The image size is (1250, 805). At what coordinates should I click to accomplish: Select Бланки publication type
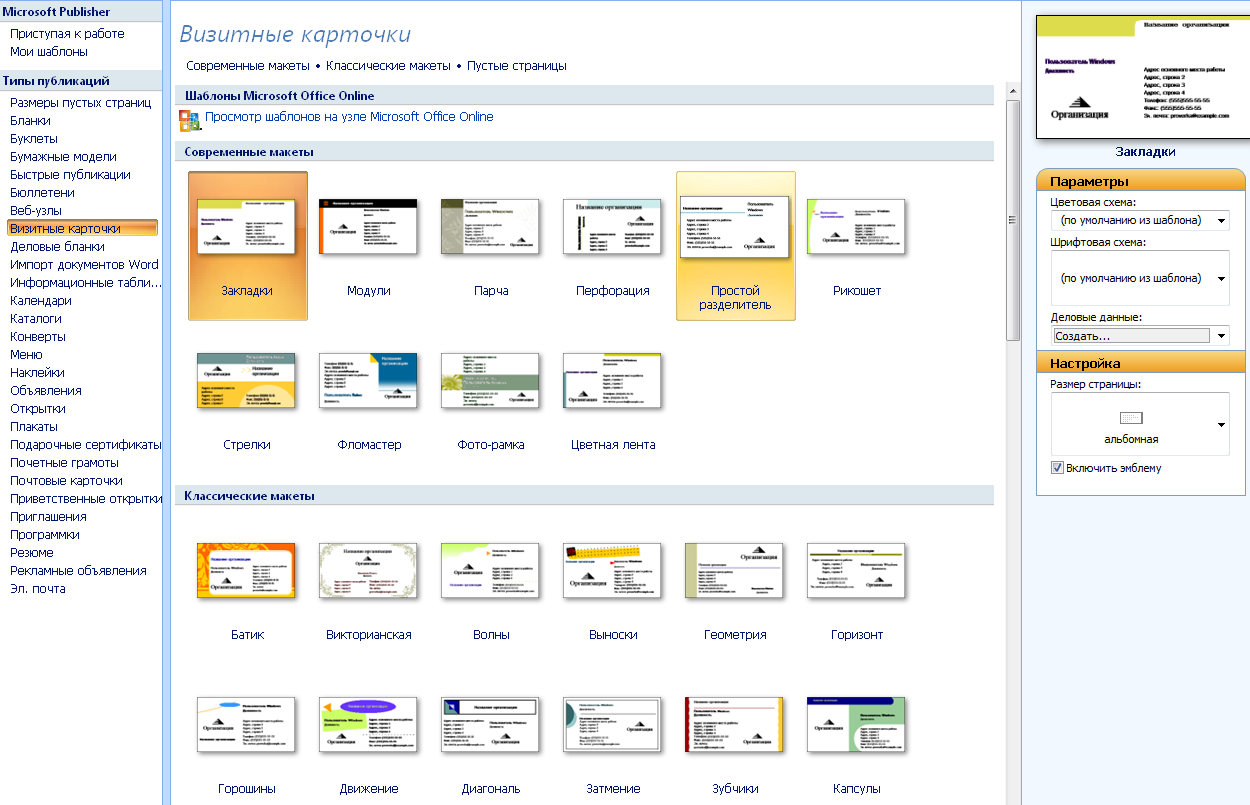click(x=30, y=121)
